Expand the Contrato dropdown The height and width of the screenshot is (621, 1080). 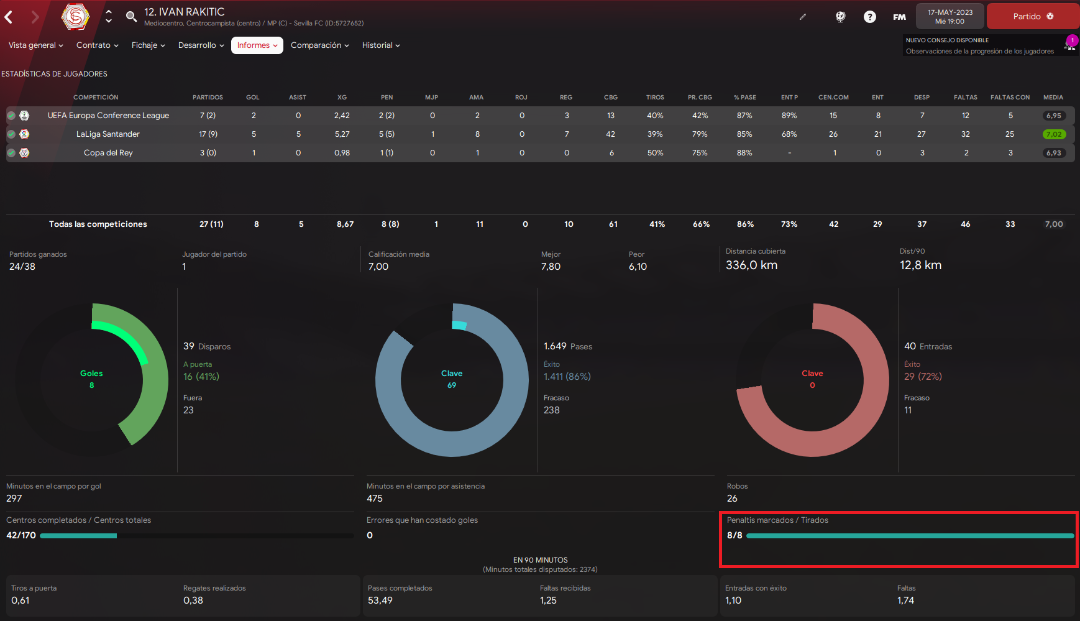pos(97,45)
